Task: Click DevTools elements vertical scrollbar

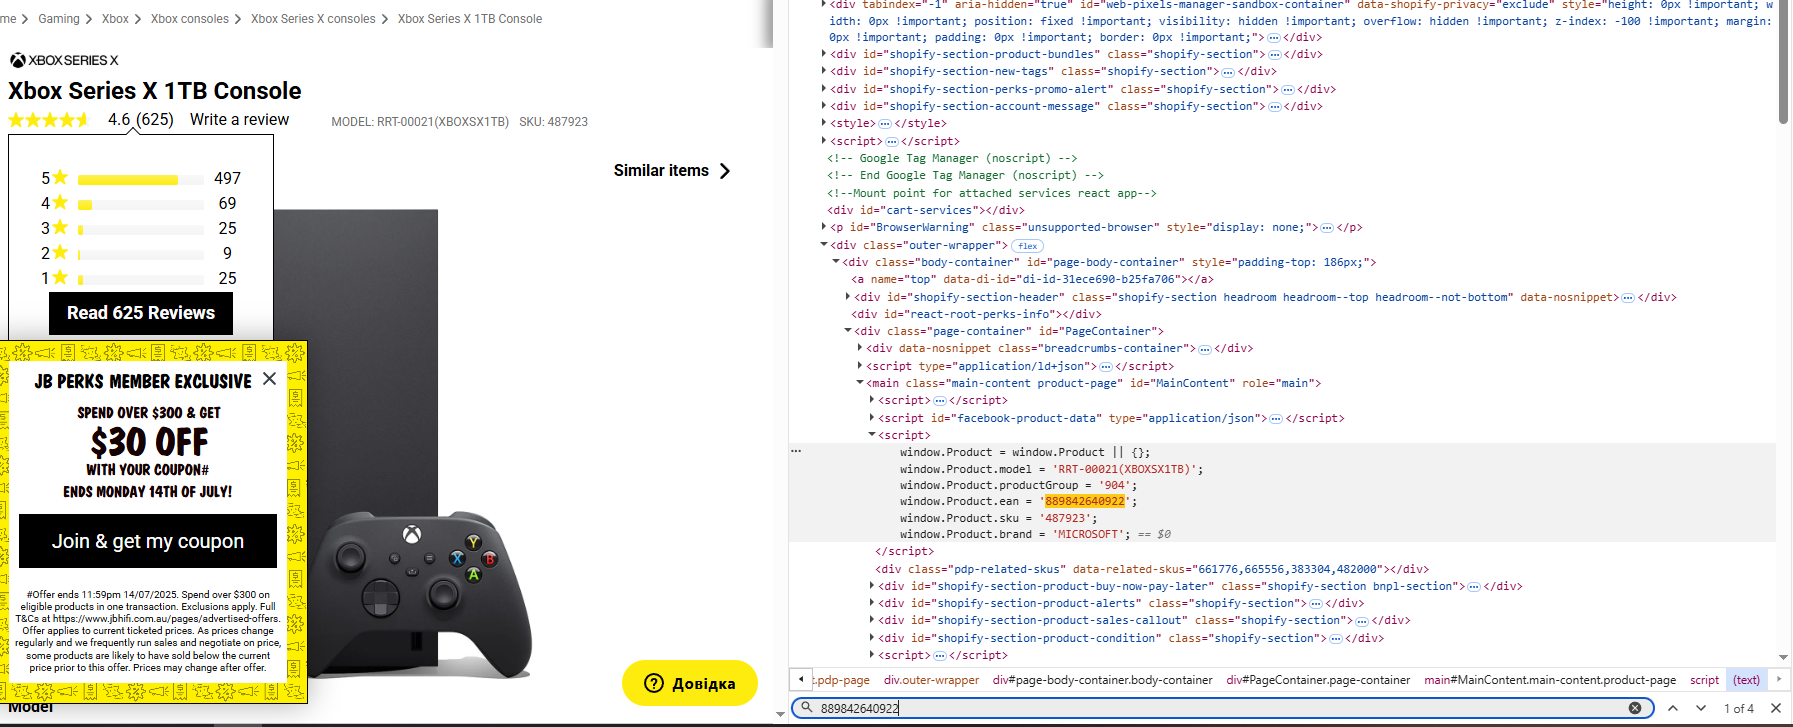Action: [1784, 62]
